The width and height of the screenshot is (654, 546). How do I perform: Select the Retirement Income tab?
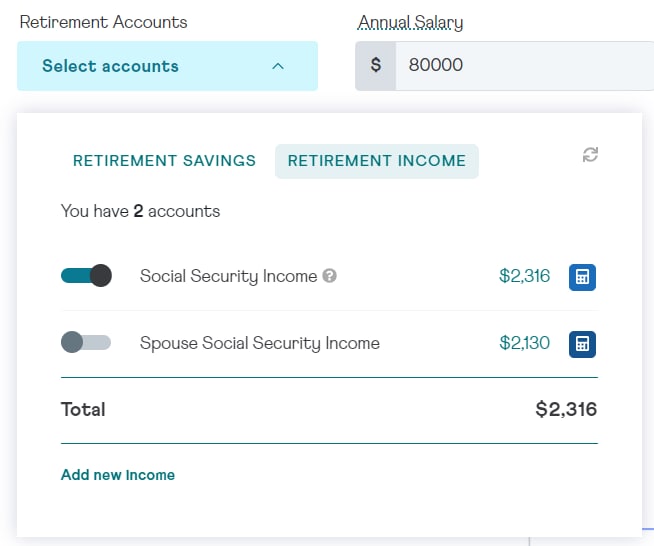tap(377, 161)
